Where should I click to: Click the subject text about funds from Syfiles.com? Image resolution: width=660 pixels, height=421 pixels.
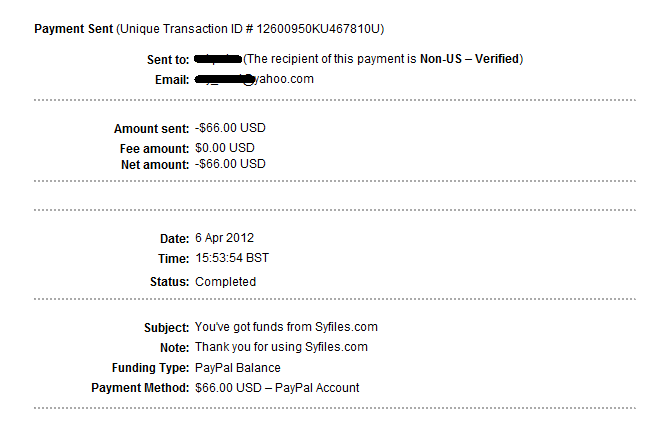286,328
